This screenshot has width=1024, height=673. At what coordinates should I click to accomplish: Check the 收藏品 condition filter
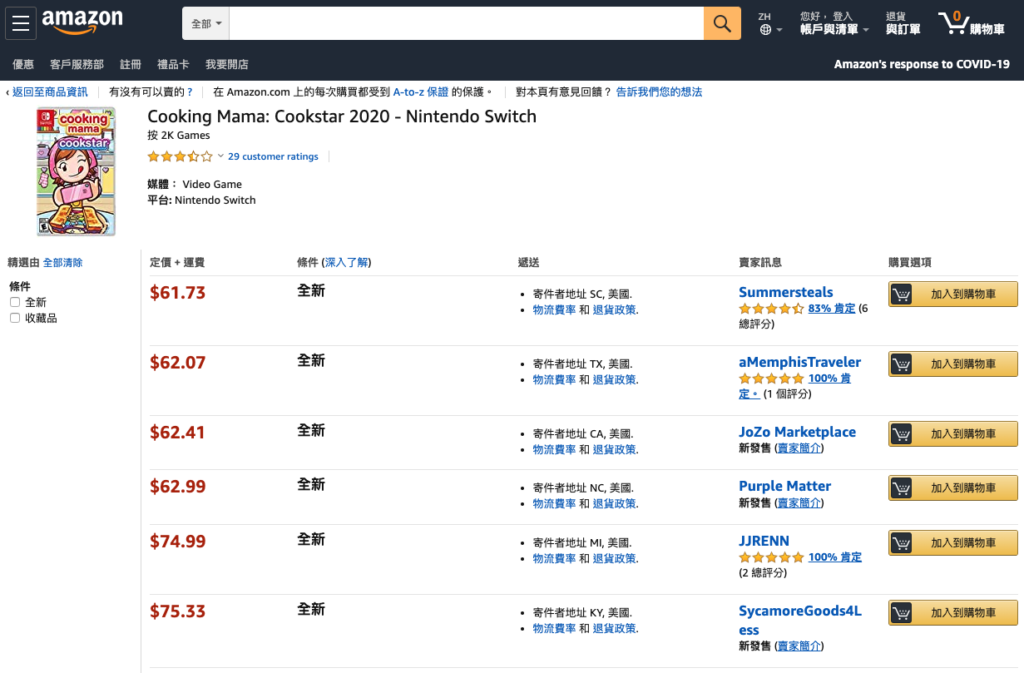point(15,318)
